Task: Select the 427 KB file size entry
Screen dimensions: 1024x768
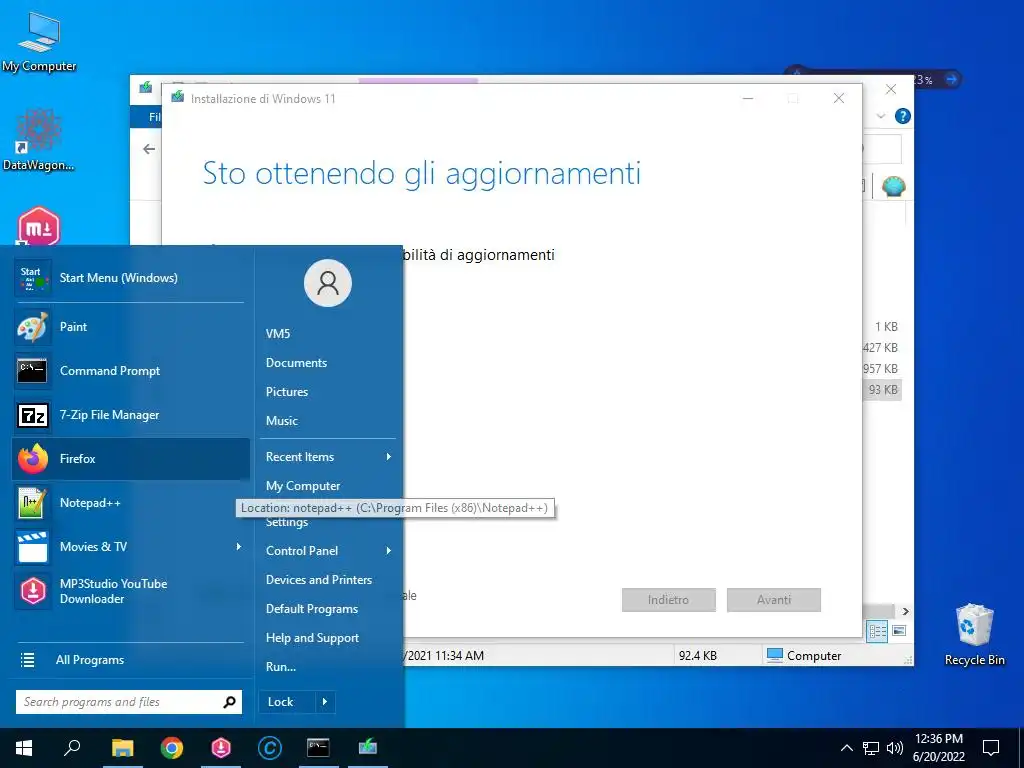Action: point(880,347)
